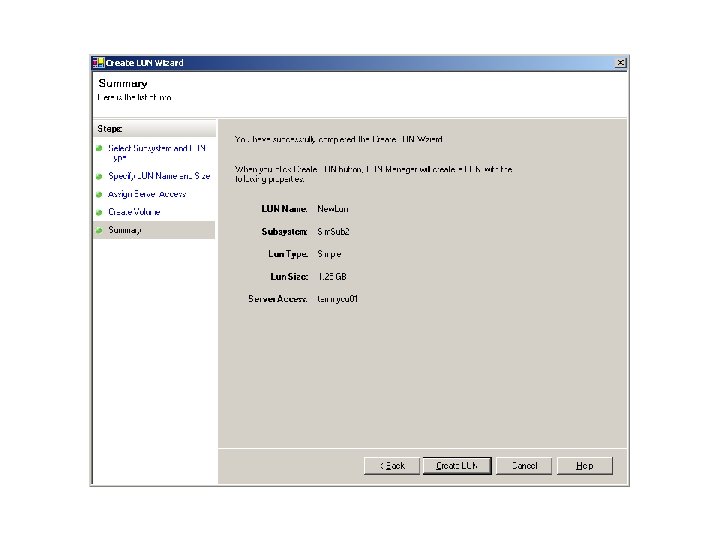This screenshot has height=540, width=720.
Task: Select the 'Create Volume' step
Action: 134,212
